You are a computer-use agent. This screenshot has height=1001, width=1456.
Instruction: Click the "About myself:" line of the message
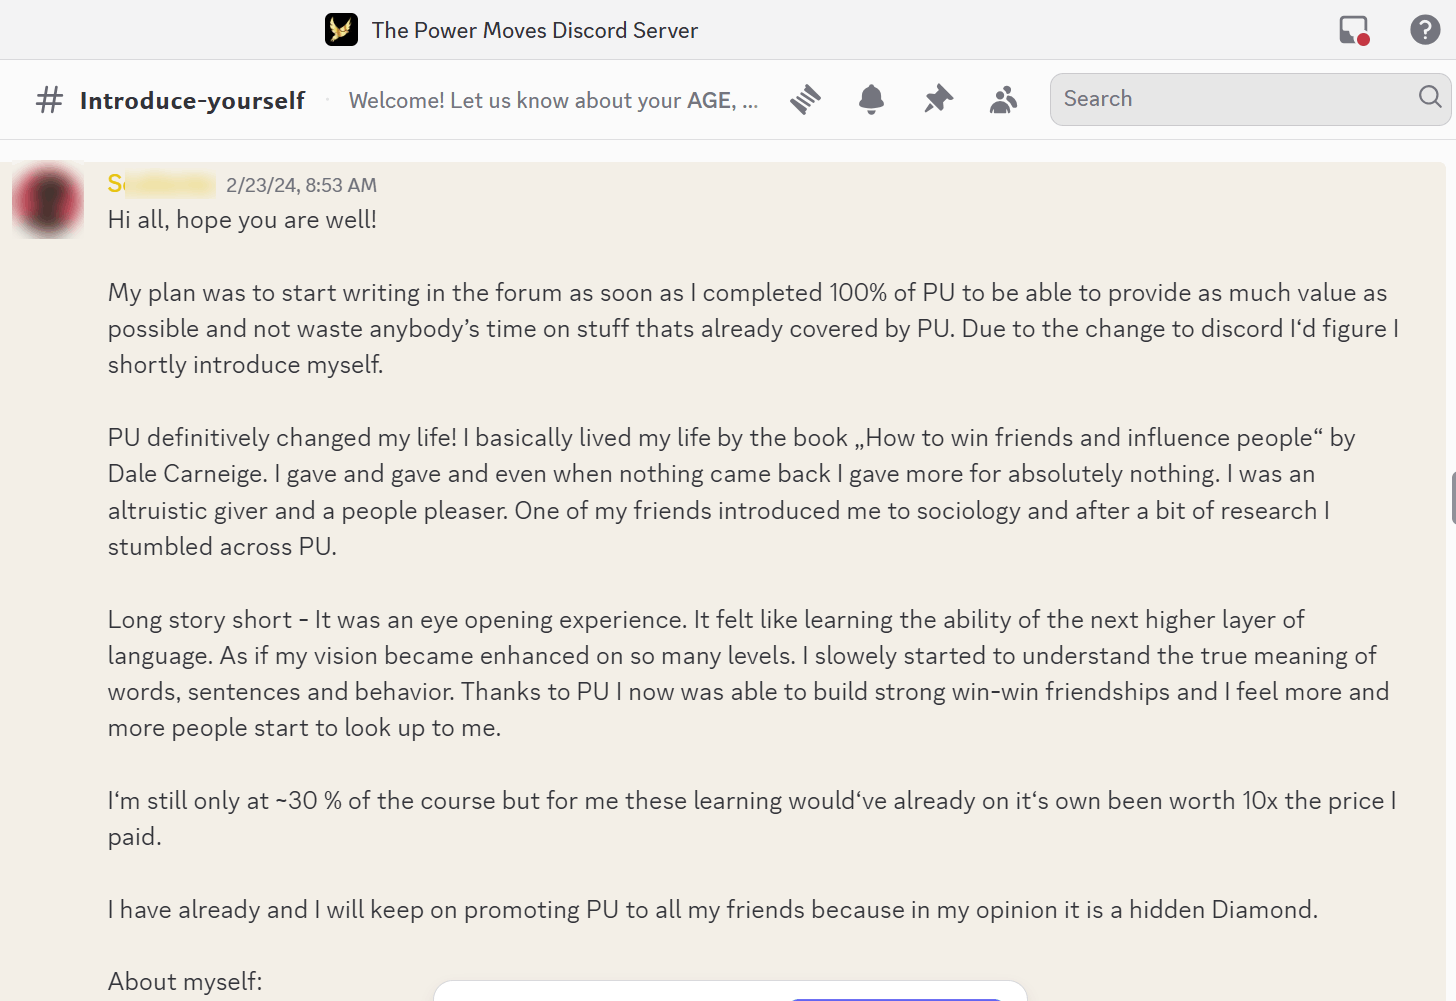point(185,981)
